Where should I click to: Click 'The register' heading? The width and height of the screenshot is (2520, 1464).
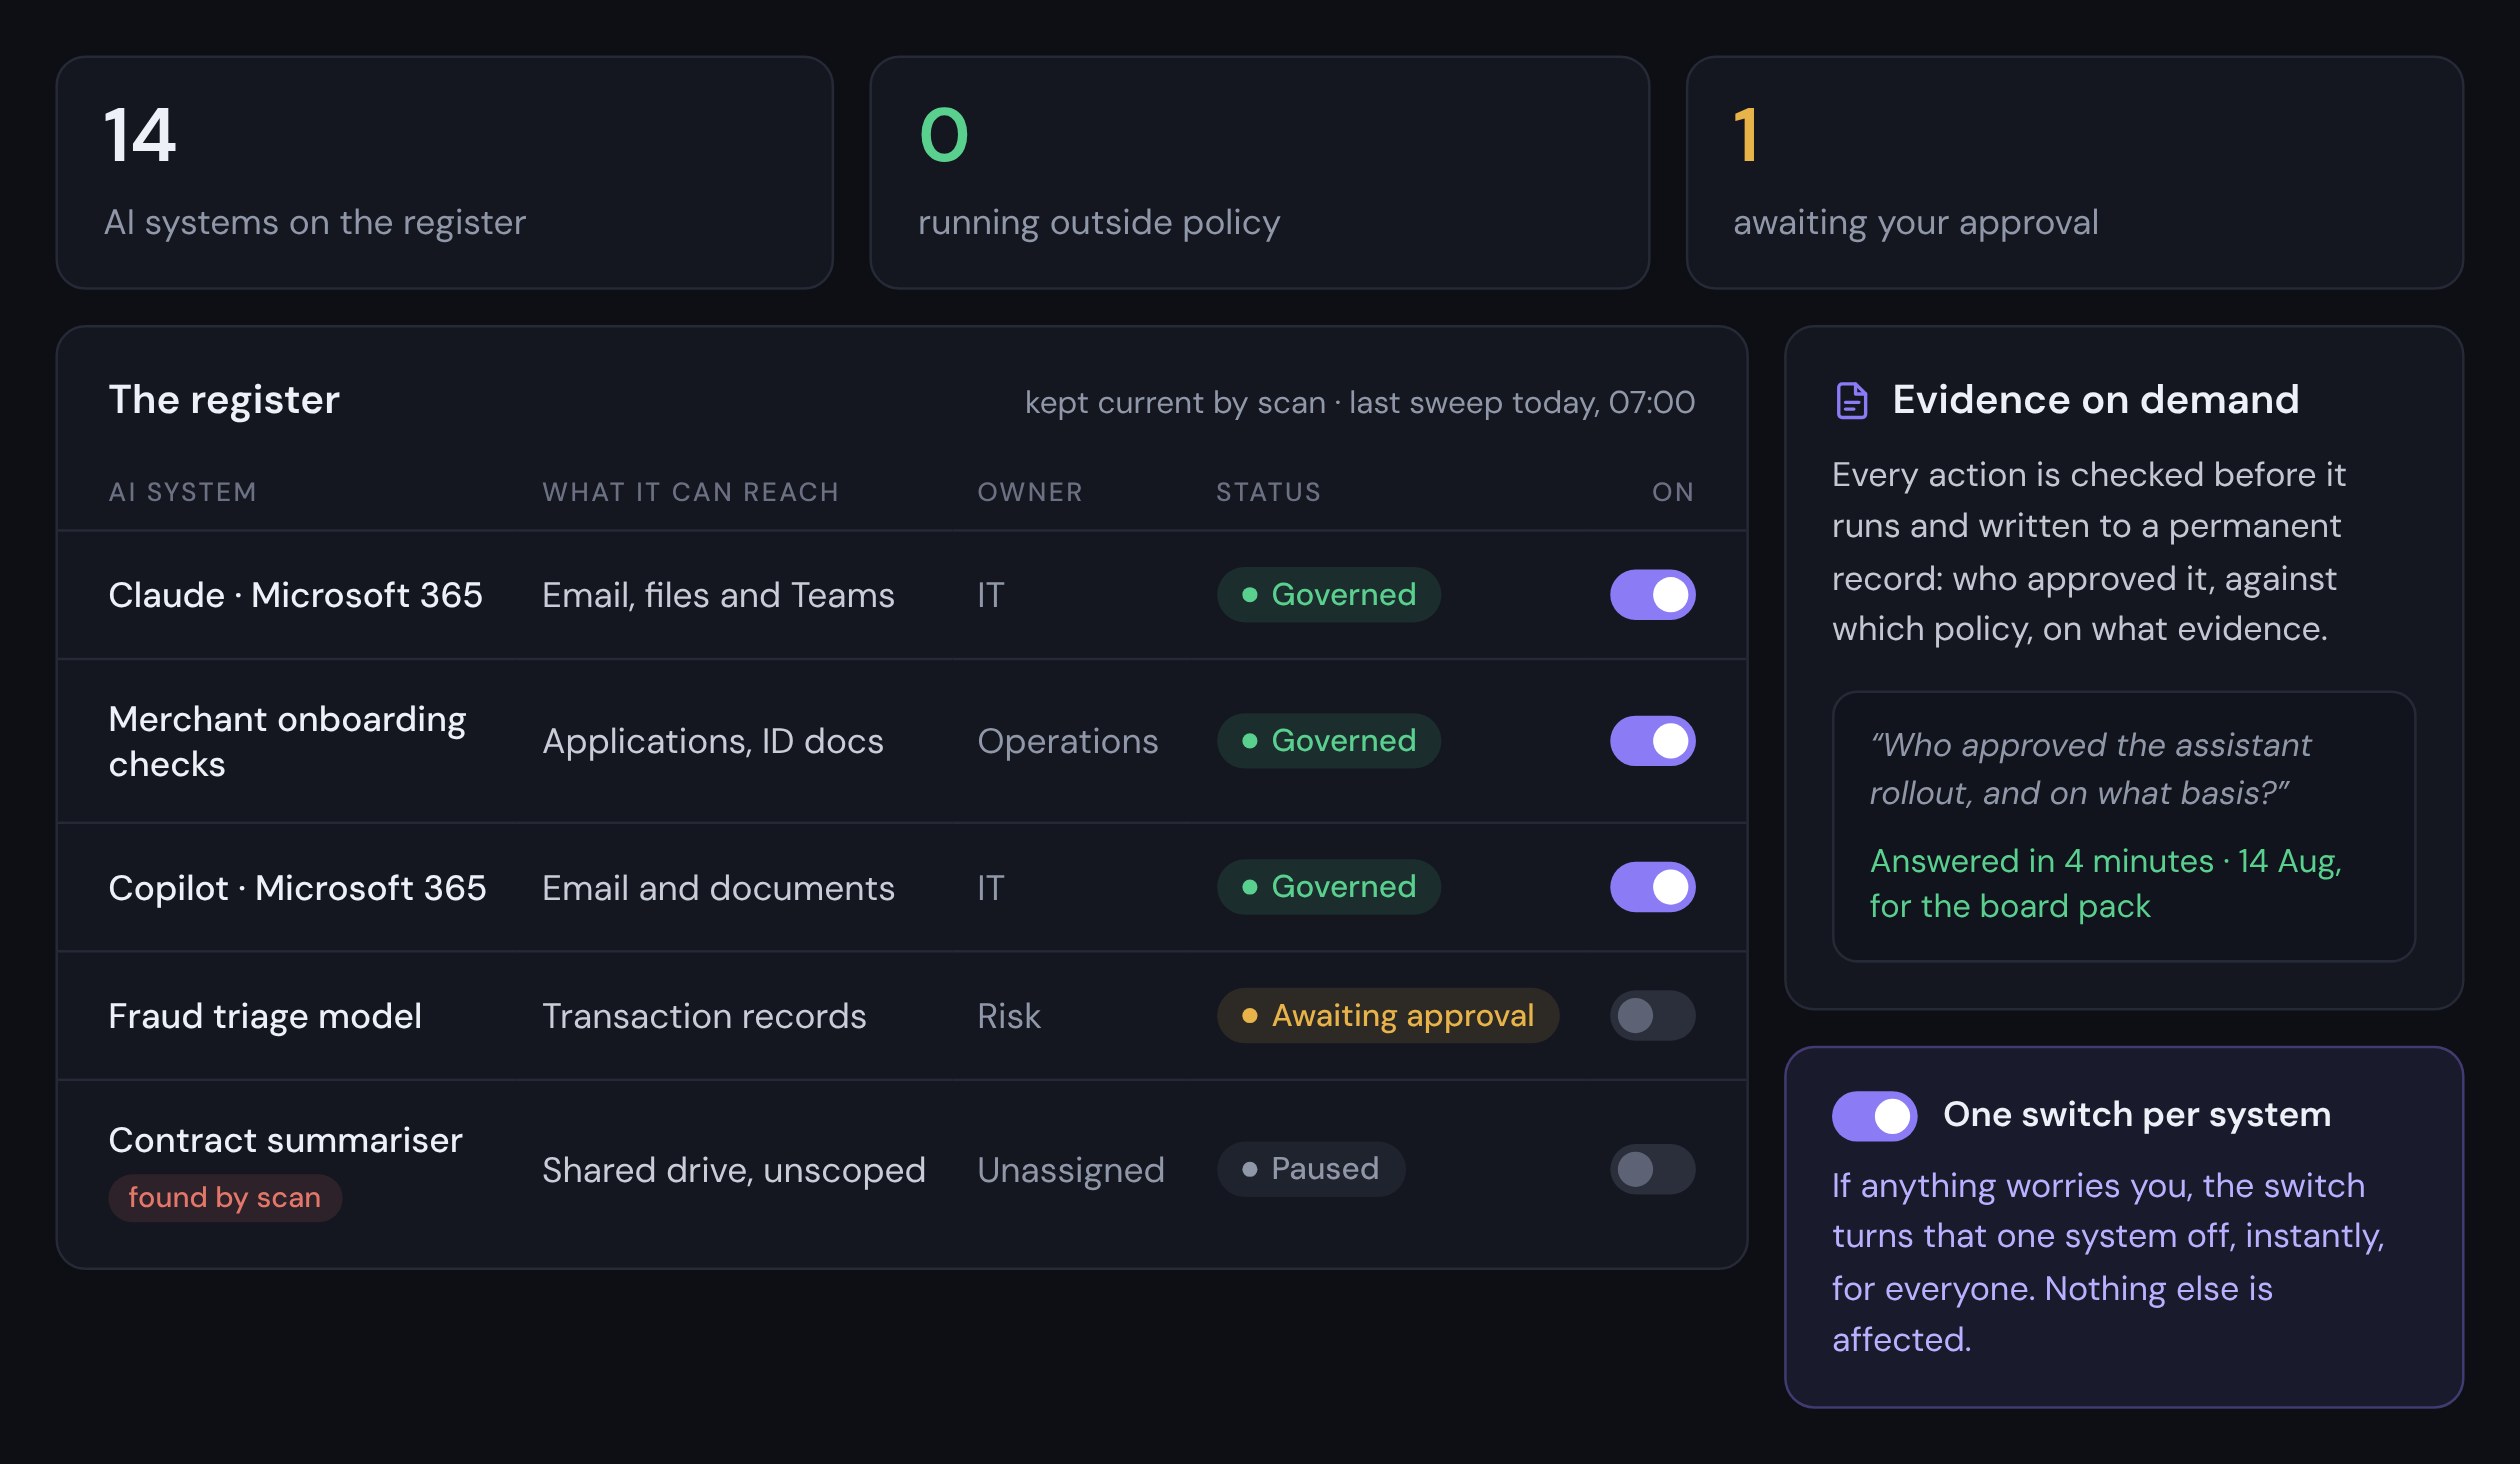tap(224, 400)
